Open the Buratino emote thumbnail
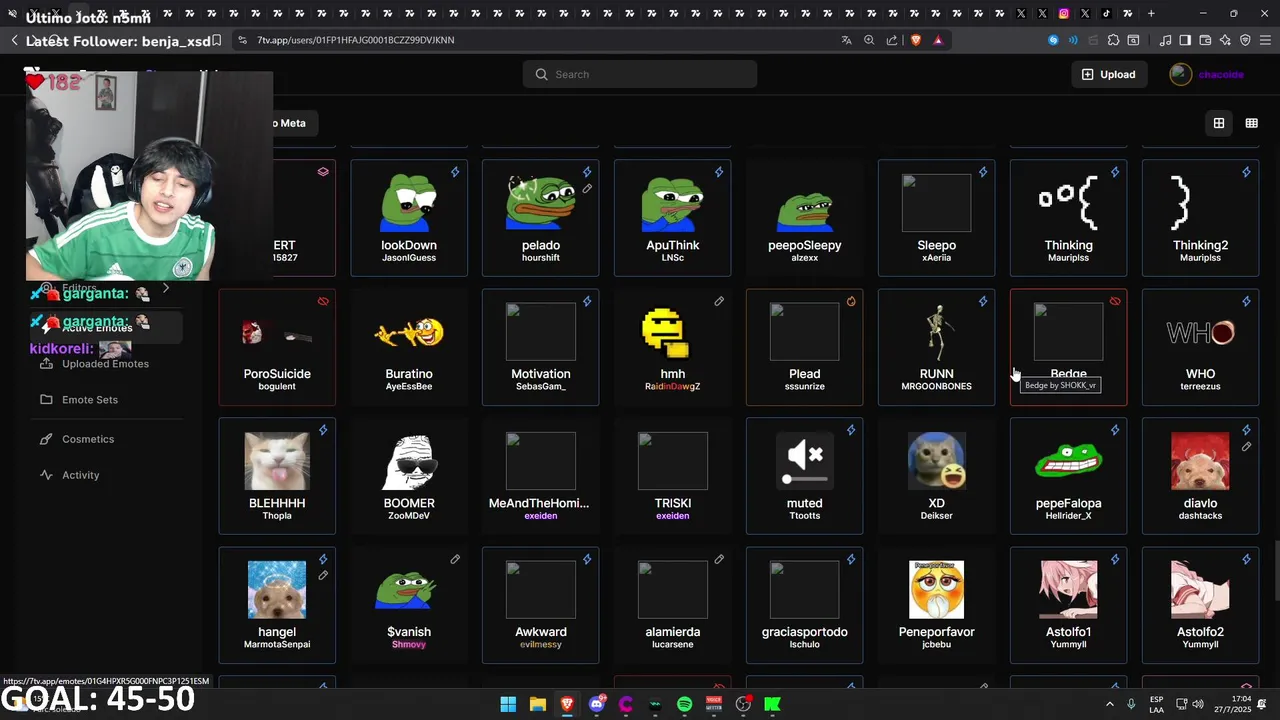 409,332
